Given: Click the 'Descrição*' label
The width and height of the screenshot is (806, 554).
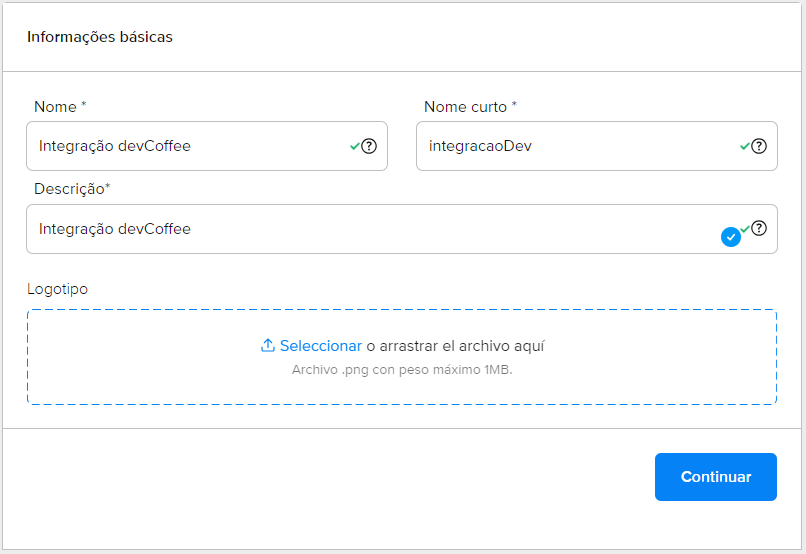Looking at the screenshot, I should 71,188.
